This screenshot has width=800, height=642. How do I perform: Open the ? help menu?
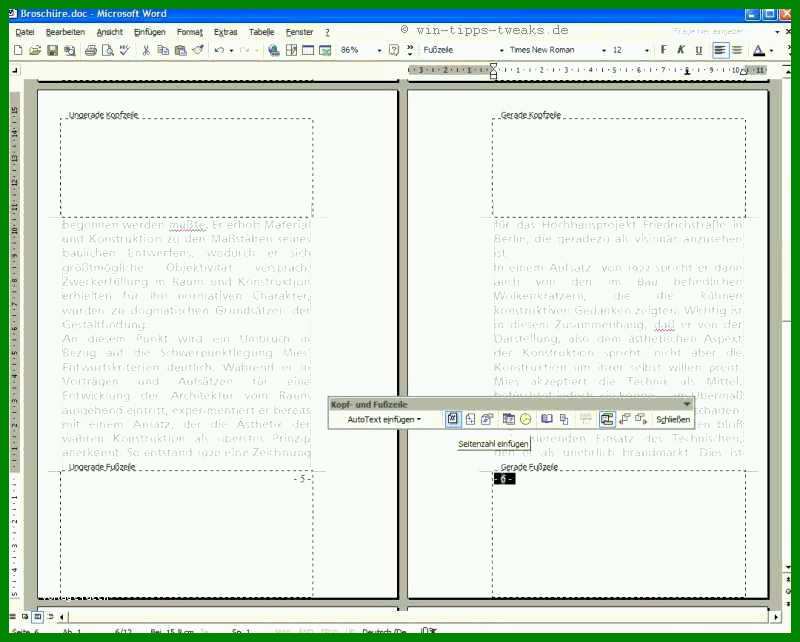click(327, 32)
